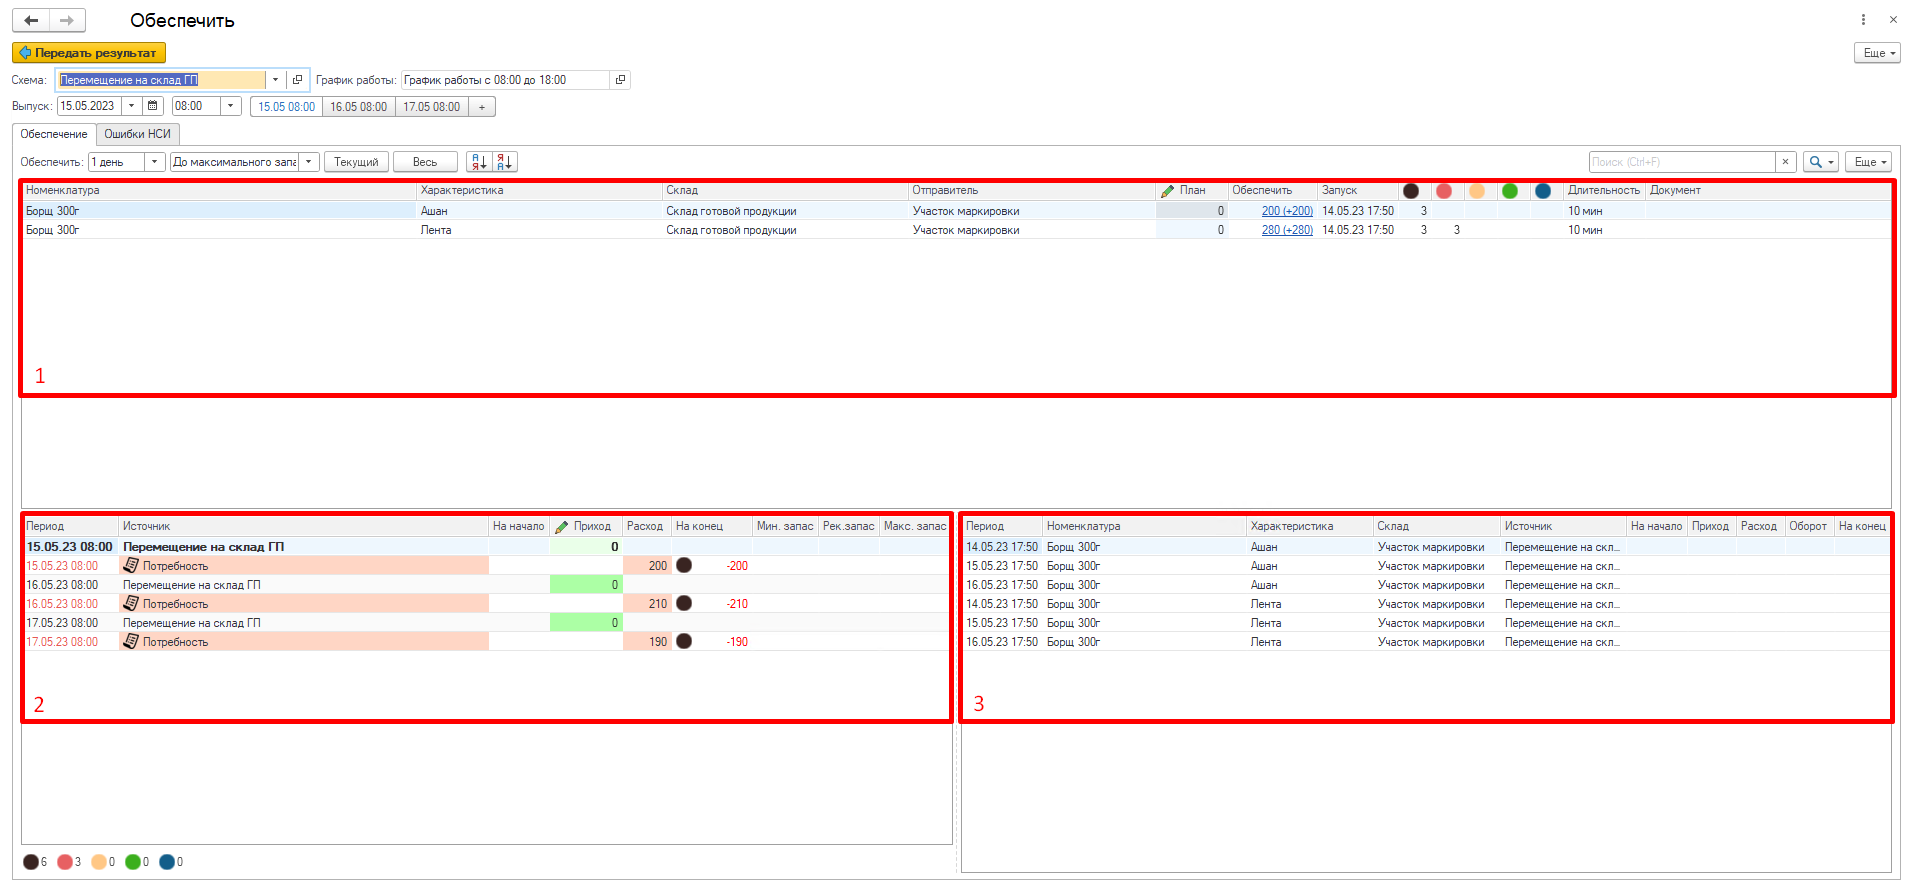1908x889 pixels.
Task: Open the 'До максимального запаса' dropdown
Action: (x=309, y=162)
